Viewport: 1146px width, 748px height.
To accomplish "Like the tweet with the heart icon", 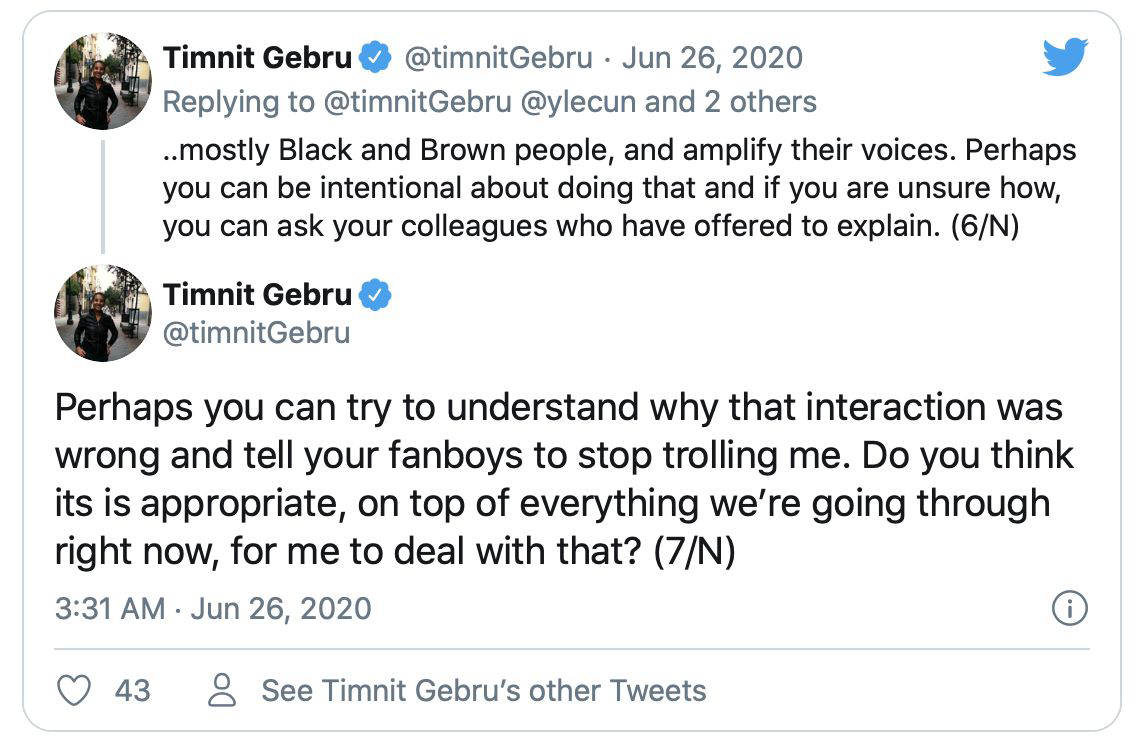I will [75, 690].
